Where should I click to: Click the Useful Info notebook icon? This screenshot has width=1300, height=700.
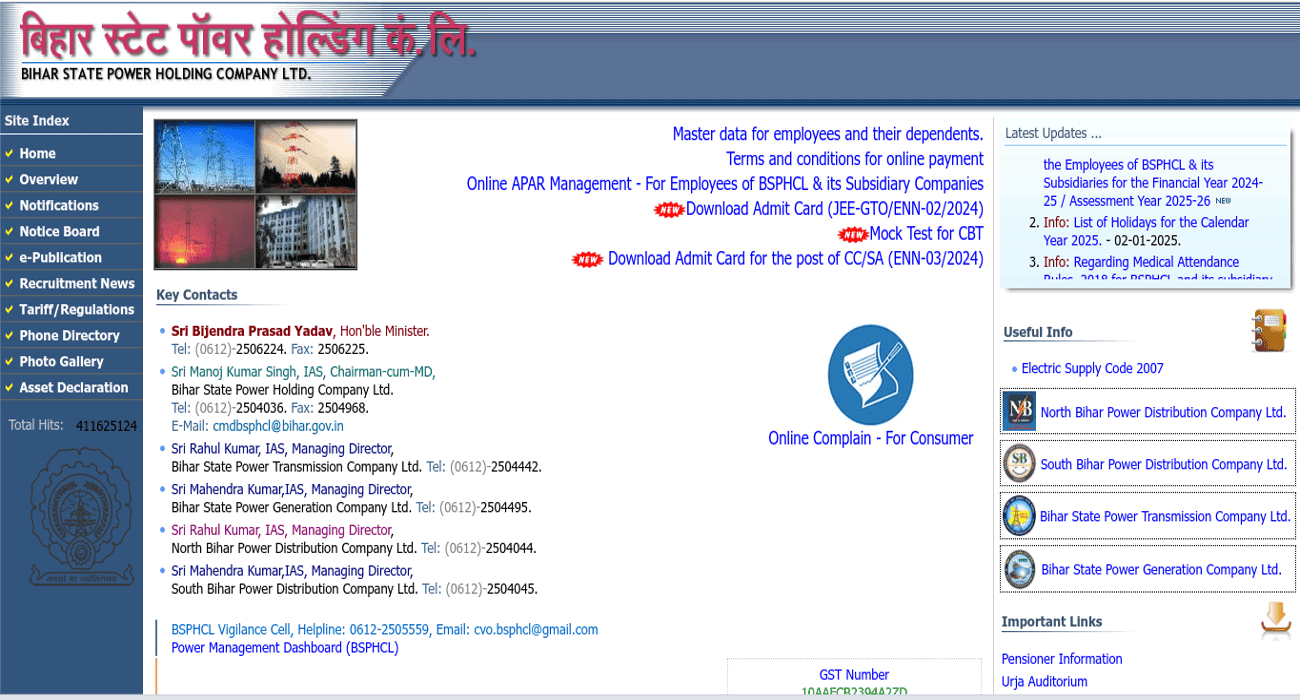pyautogui.click(x=1268, y=331)
